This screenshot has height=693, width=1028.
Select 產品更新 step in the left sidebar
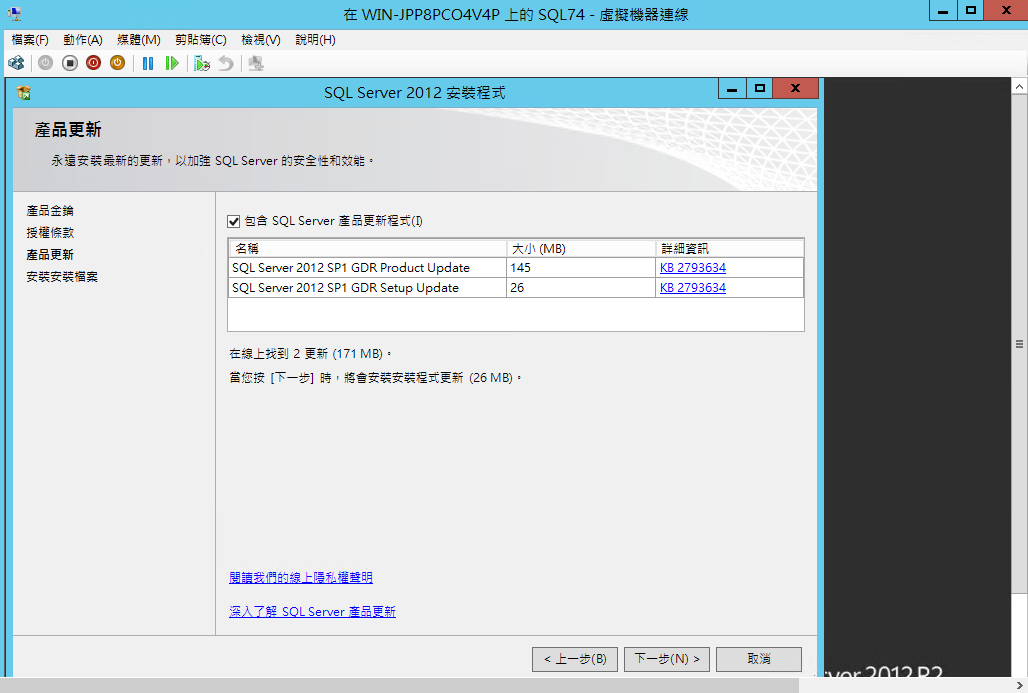pyautogui.click(x=50, y=254)
